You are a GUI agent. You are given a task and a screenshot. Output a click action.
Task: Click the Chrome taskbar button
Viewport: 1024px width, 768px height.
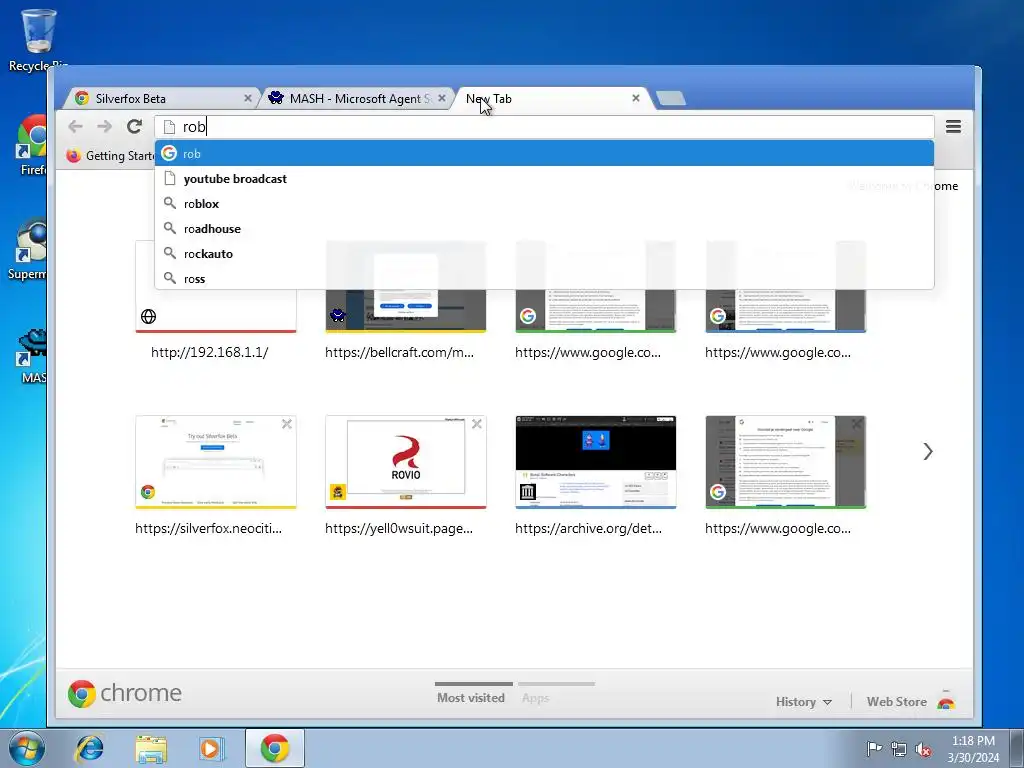pos(275,748)
